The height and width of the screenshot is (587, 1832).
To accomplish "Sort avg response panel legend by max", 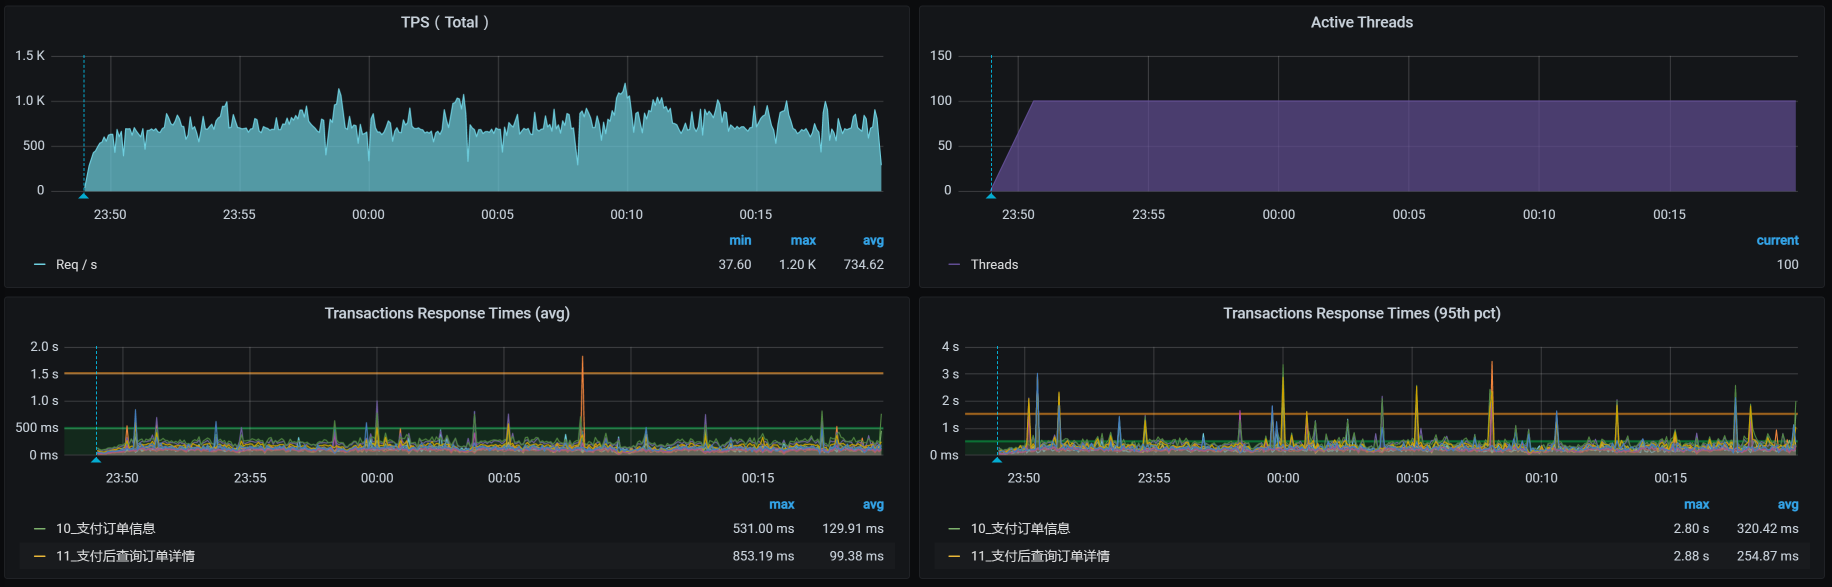I will [781, 505].
